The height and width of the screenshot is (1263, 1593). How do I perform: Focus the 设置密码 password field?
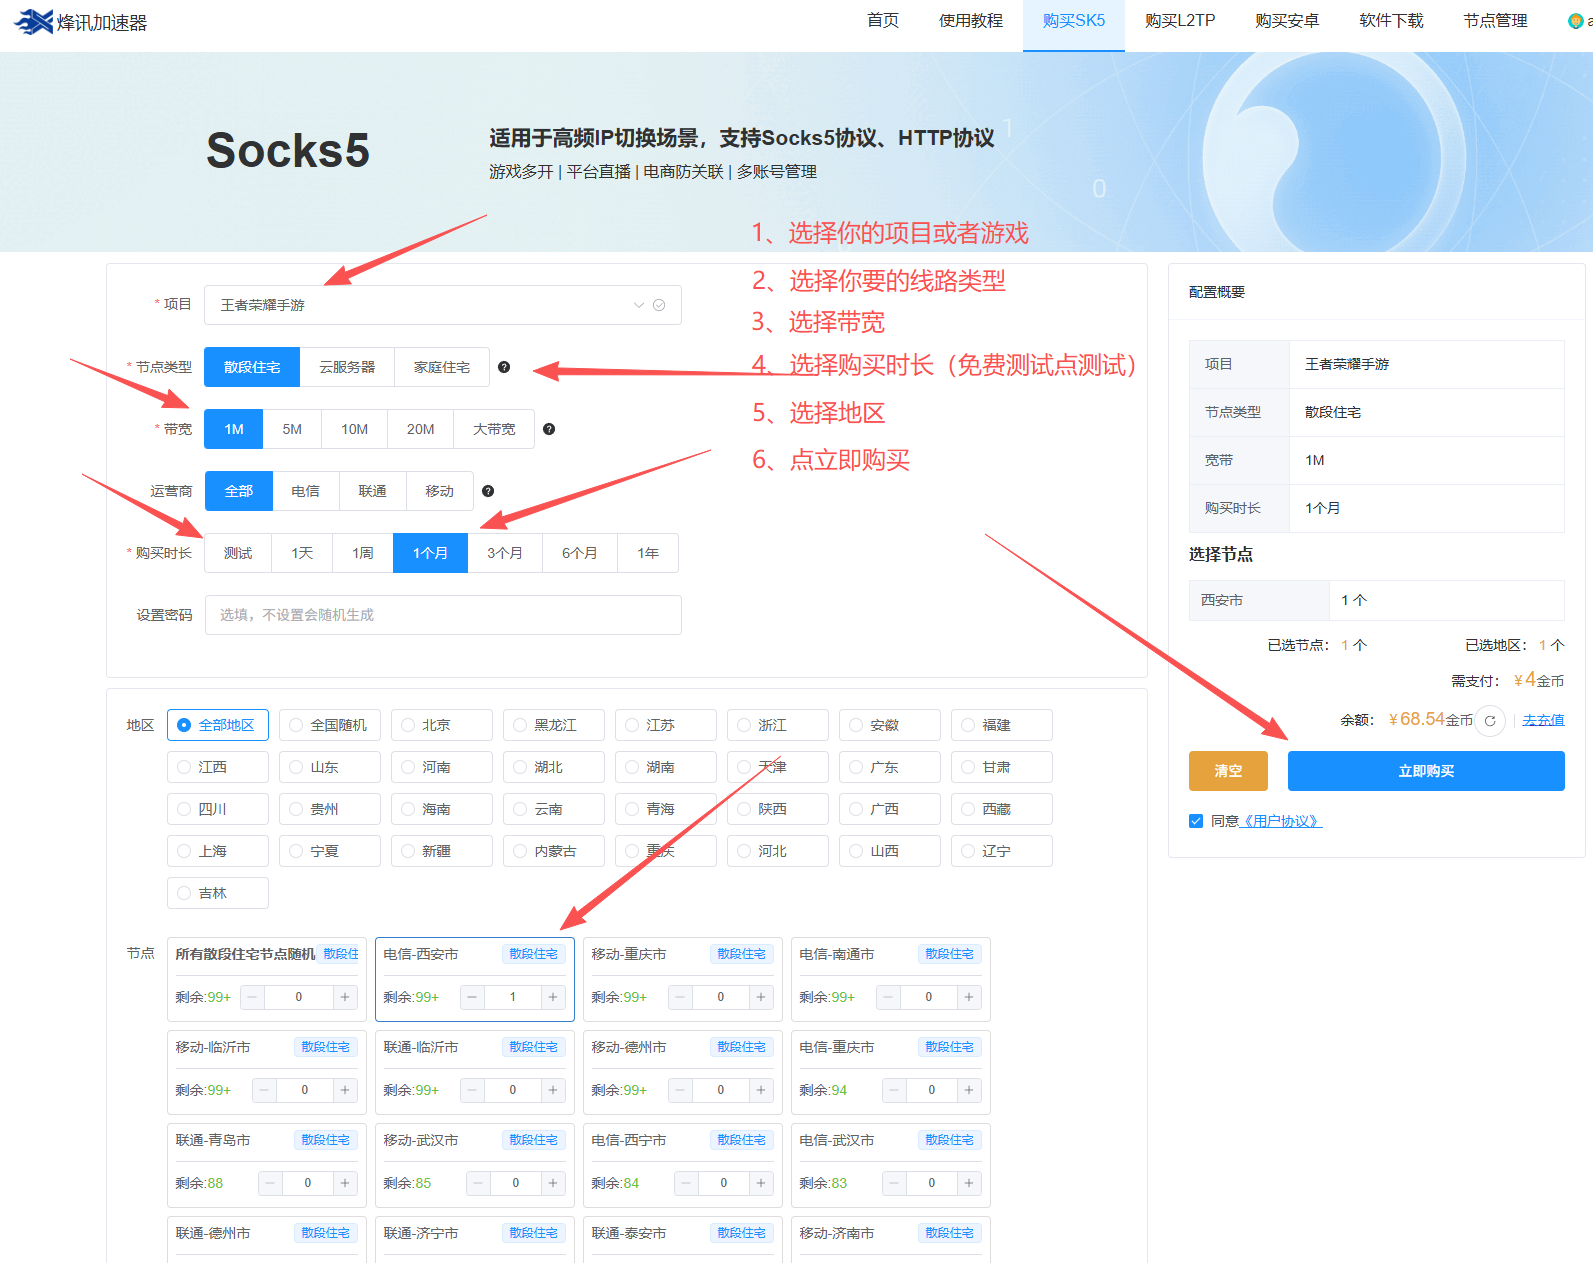[x=443, y=615]
